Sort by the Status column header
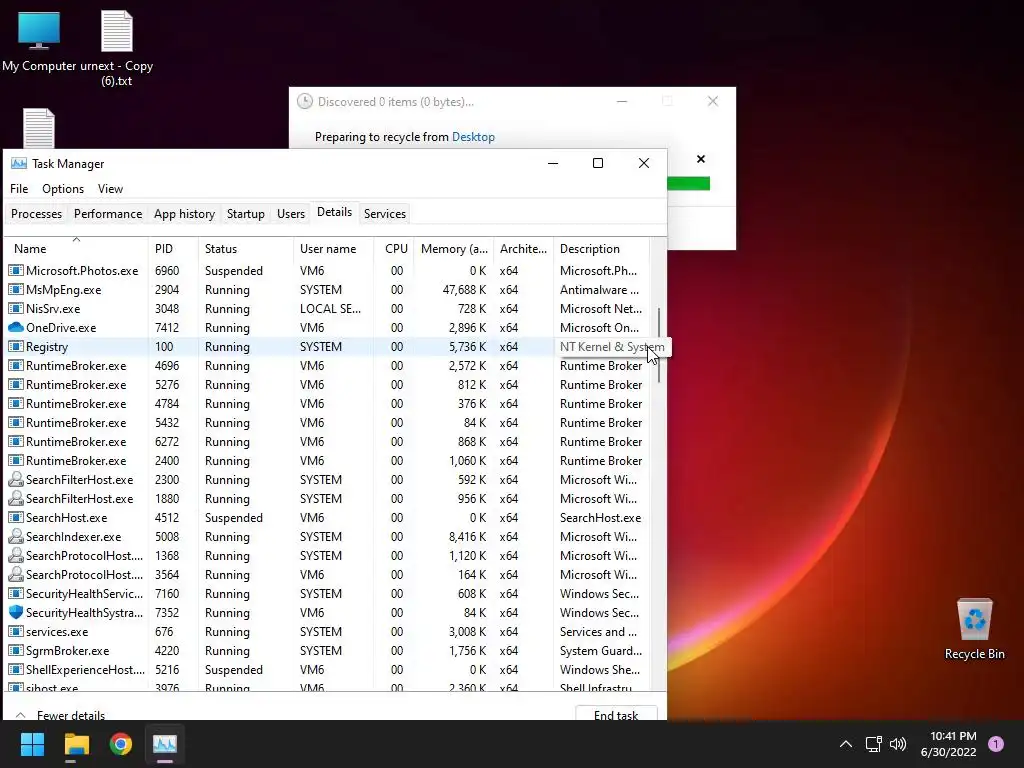 click(x=245, y=249)
